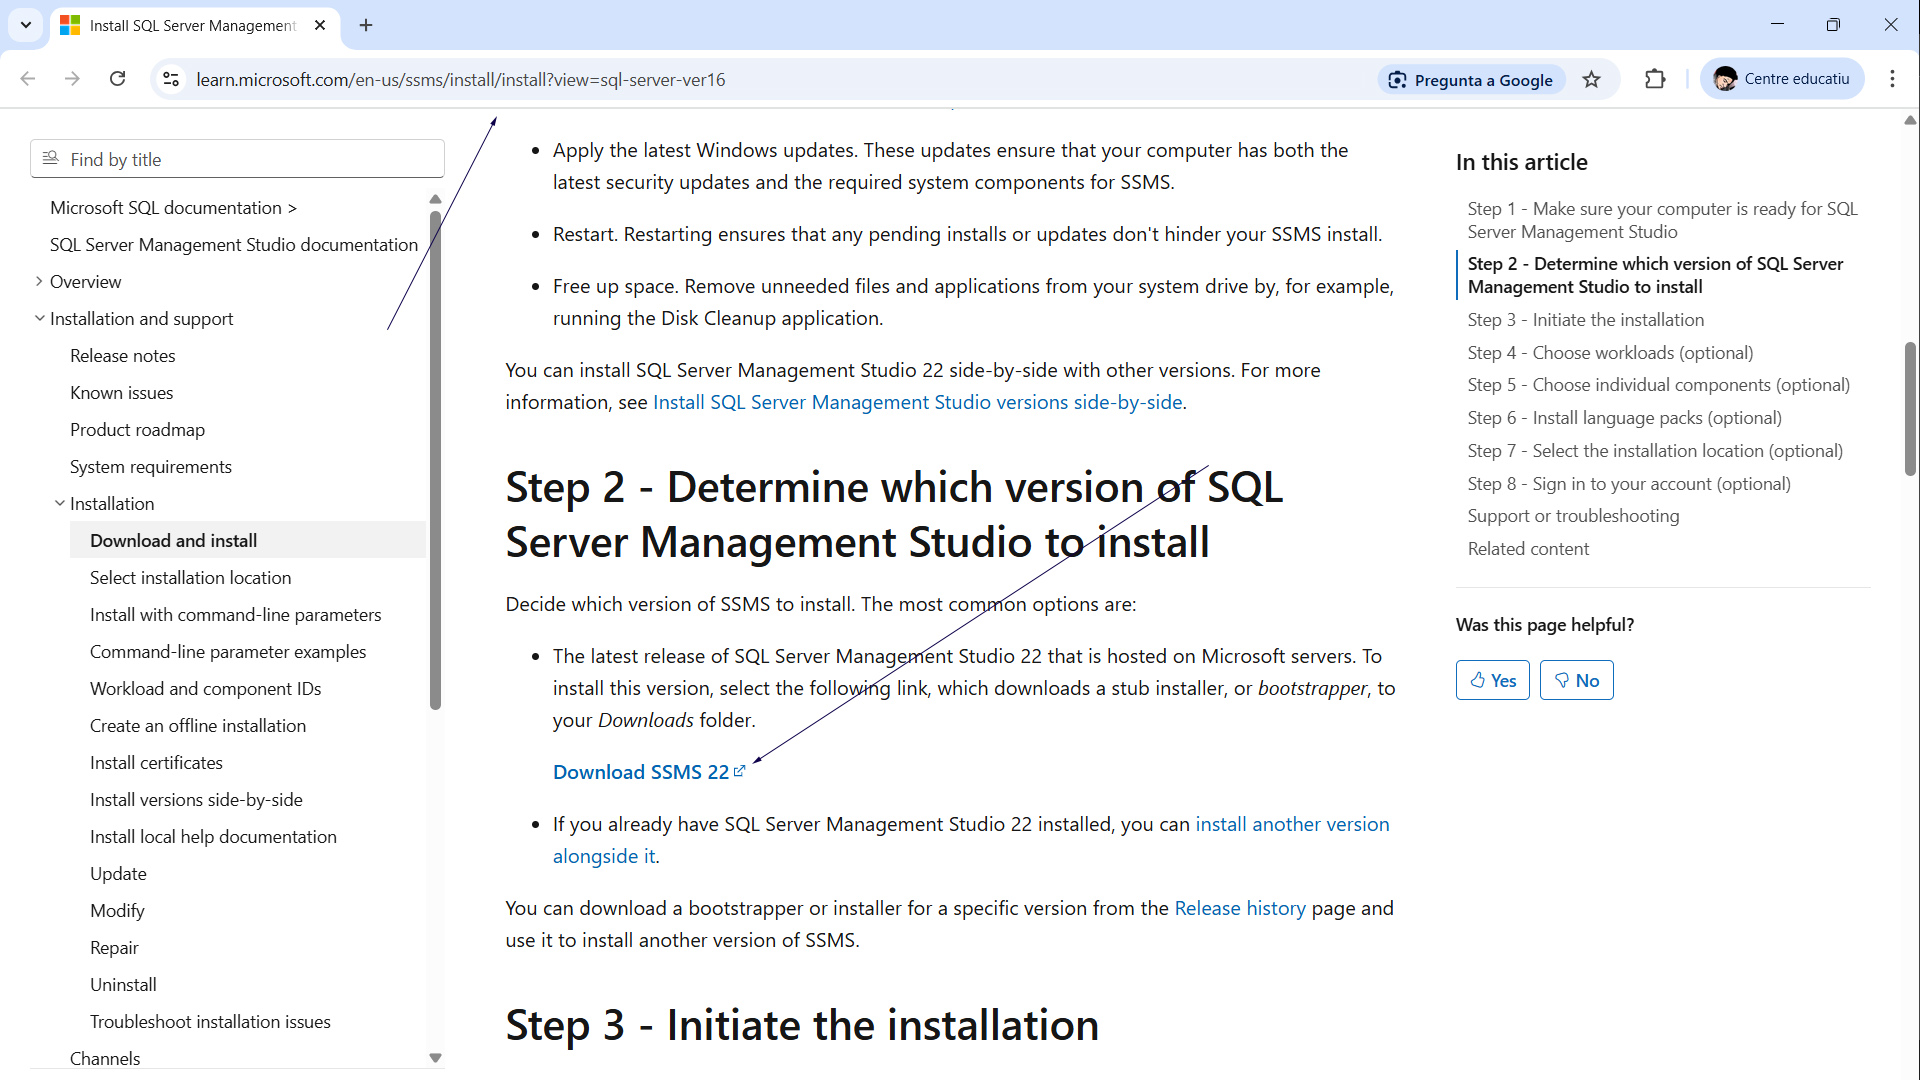
Task: Expand the Overview tree section
Action: [39, 282]
